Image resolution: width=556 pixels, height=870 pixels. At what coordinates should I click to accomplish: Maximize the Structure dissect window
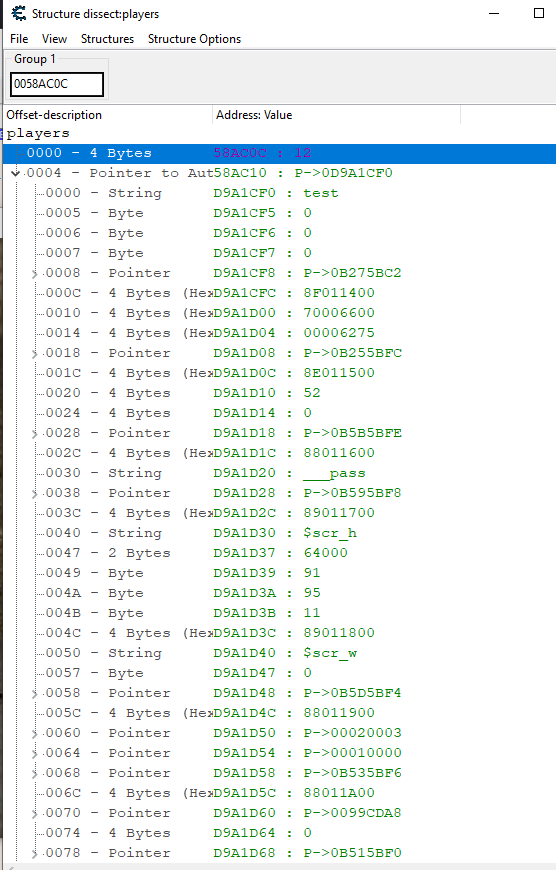[x=539, y=13]
